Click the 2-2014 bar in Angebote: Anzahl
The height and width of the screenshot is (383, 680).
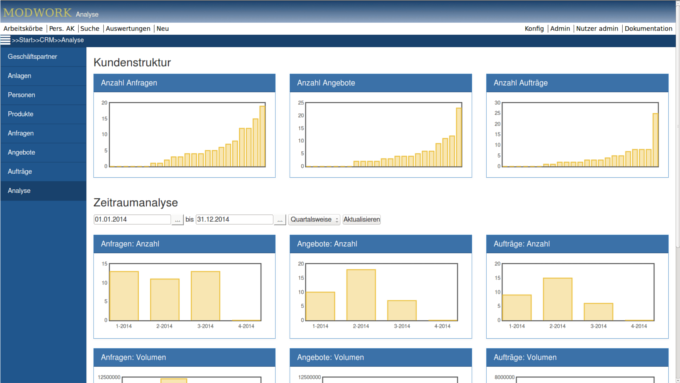(x=361, y=295)
